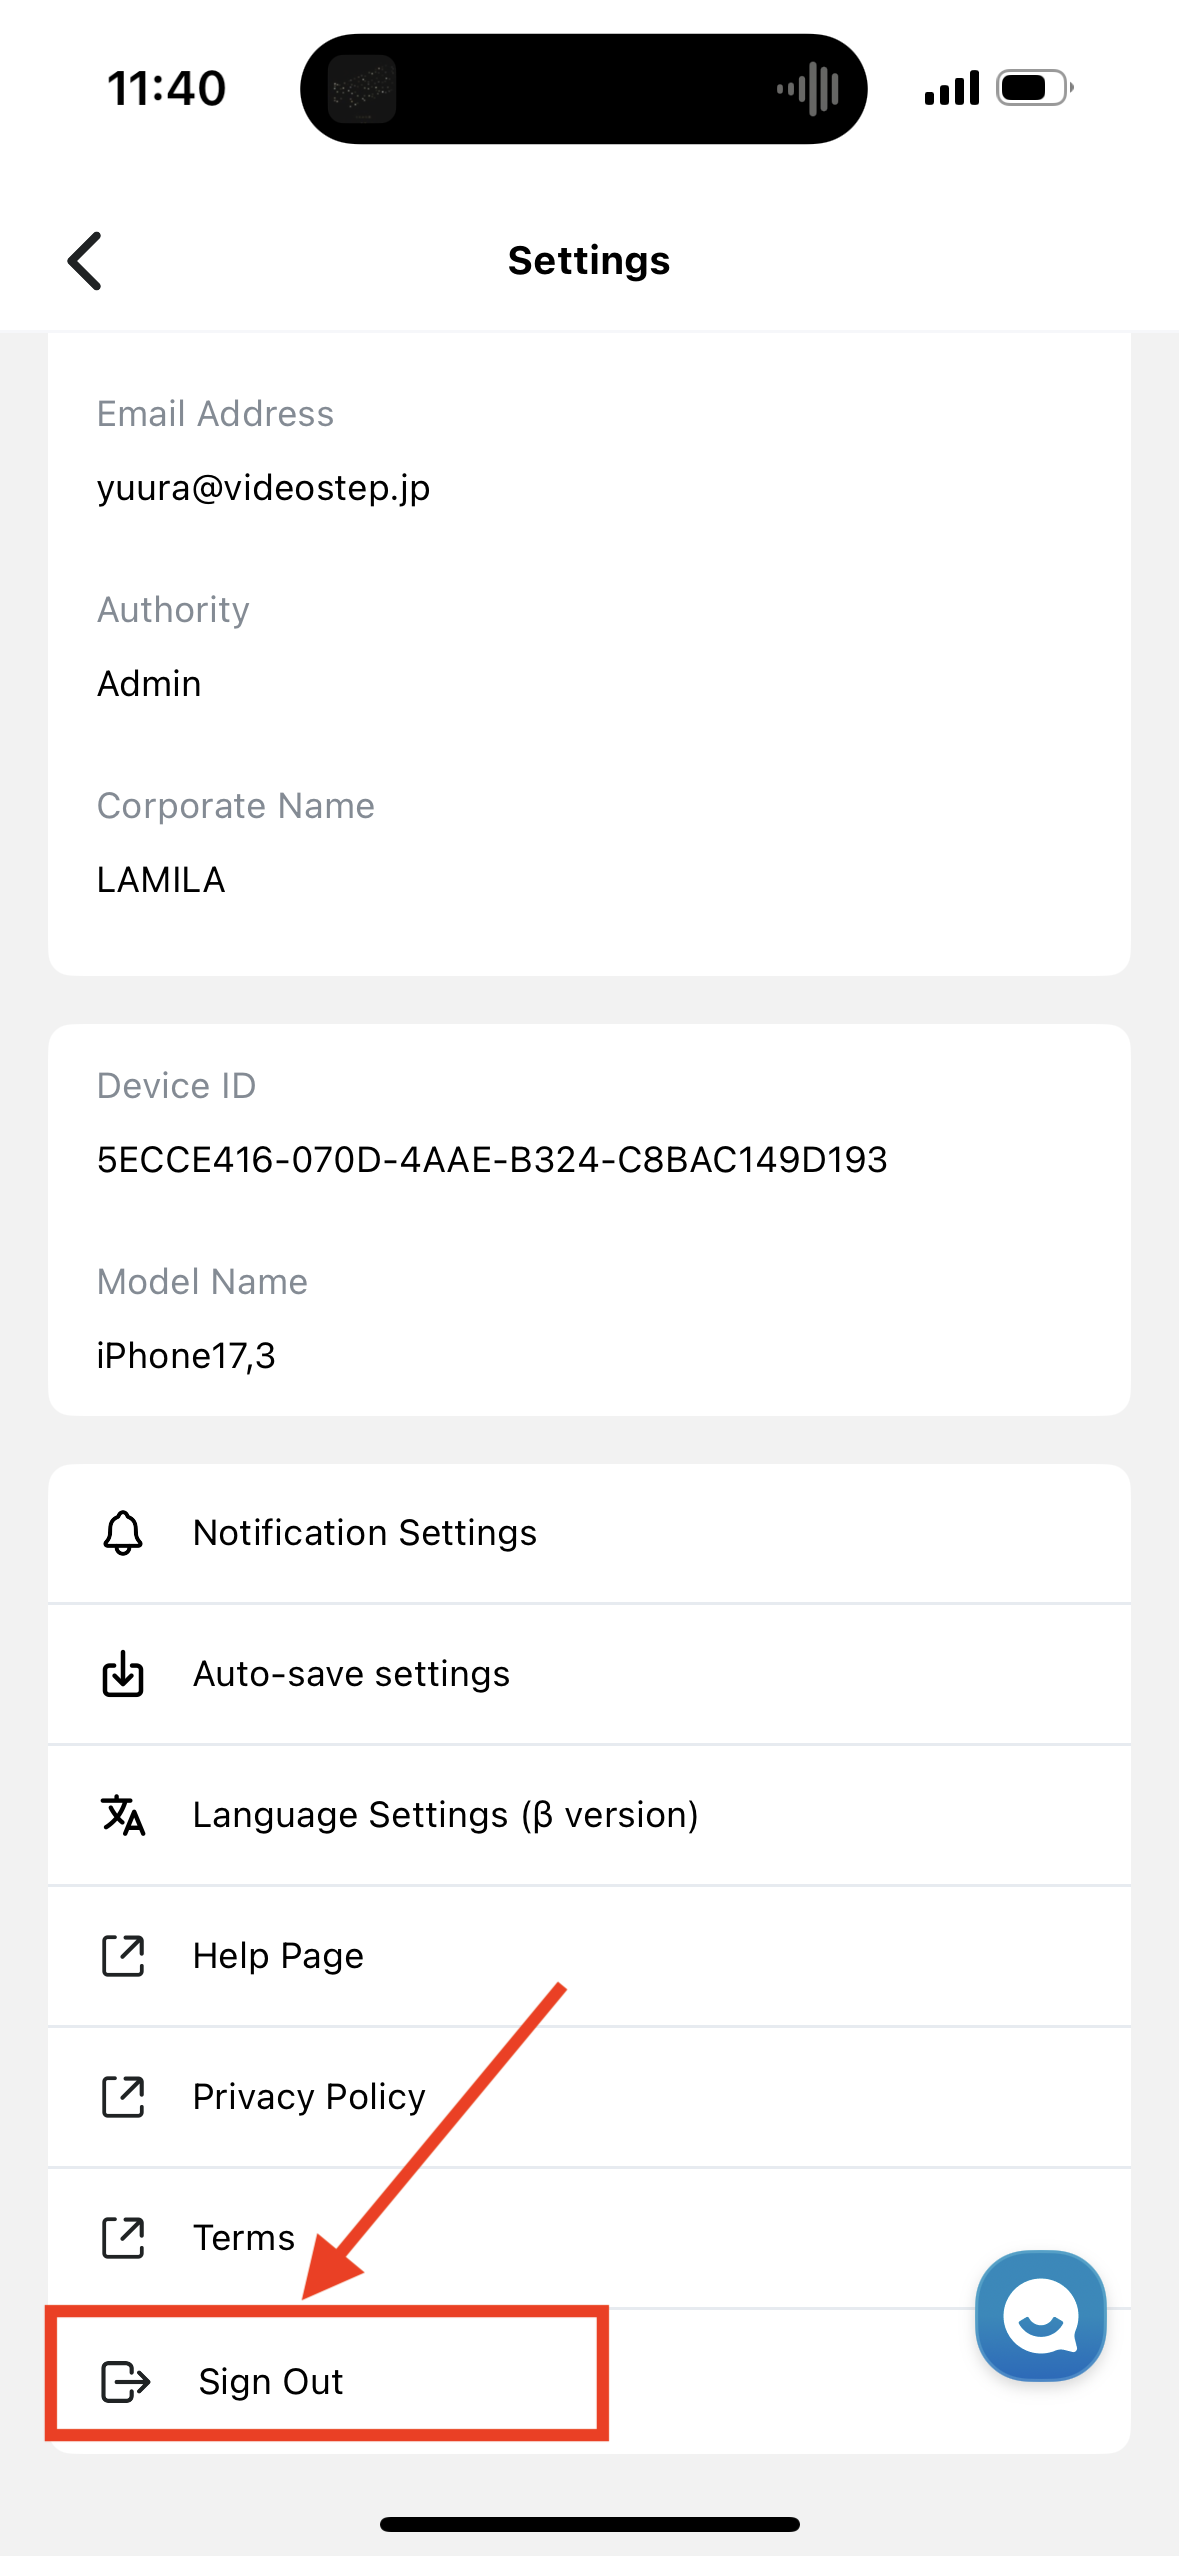Viewport: 1179px width, 2556px height.
Task: Tap the email address yuura@videostep.jp
Action: pyautogui.click(x=263, y=488)
